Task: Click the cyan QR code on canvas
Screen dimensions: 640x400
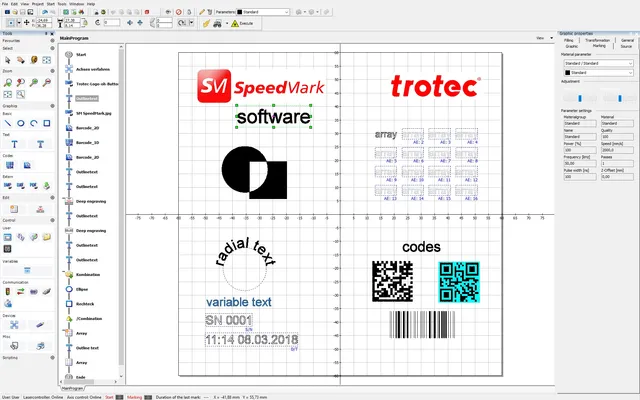Action: click(x=459, y=282)
